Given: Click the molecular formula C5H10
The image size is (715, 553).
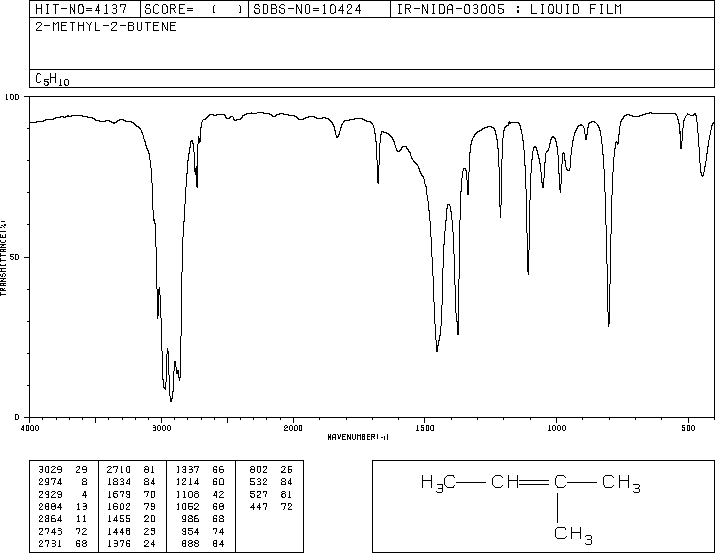Looking at the screenshot, I should 52,79.
